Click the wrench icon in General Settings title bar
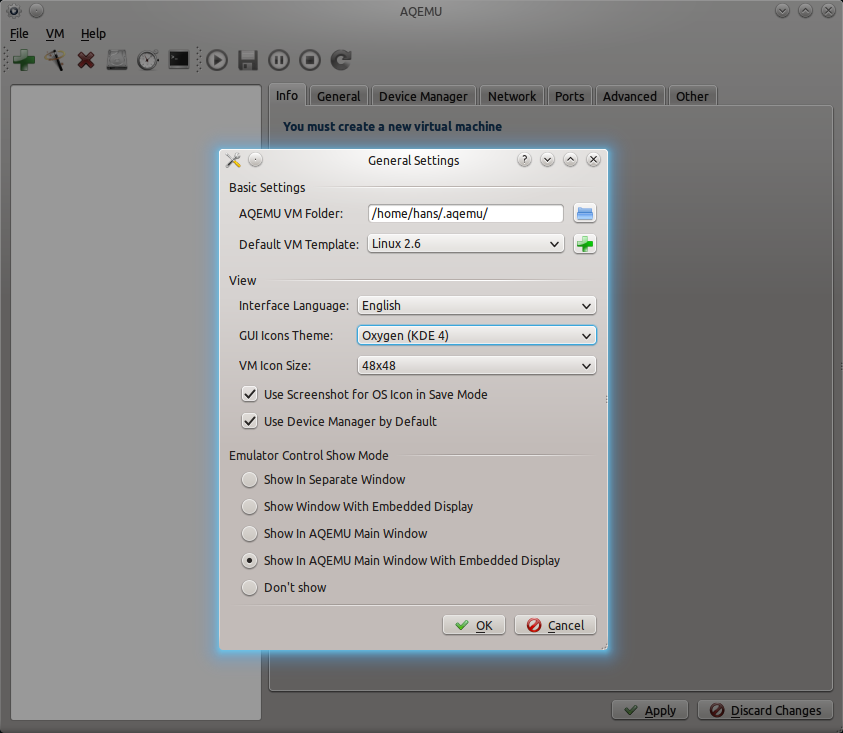Screen dimensions: 843x733 pyautogui.click(x=233, y=160)
